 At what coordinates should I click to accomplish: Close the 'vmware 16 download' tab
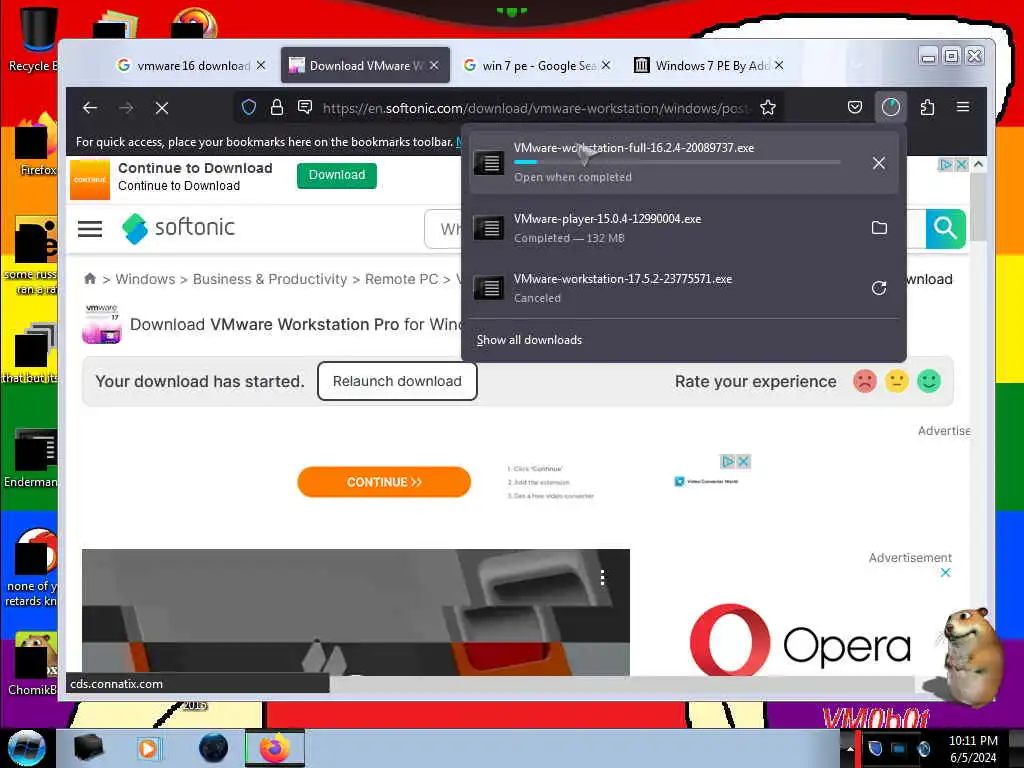pos(261,65)
